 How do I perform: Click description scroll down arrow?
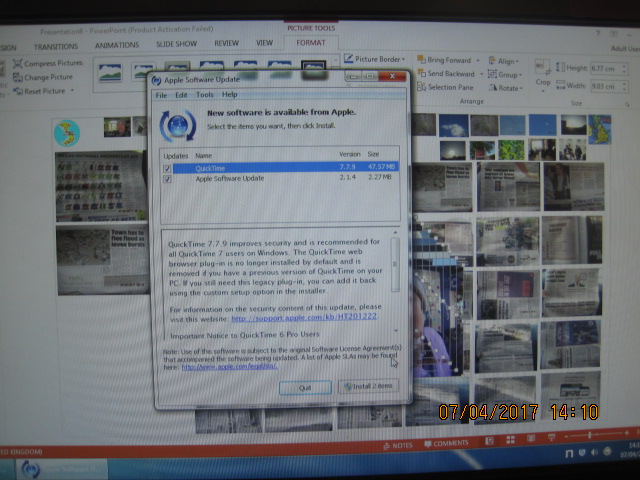point(396,330)
